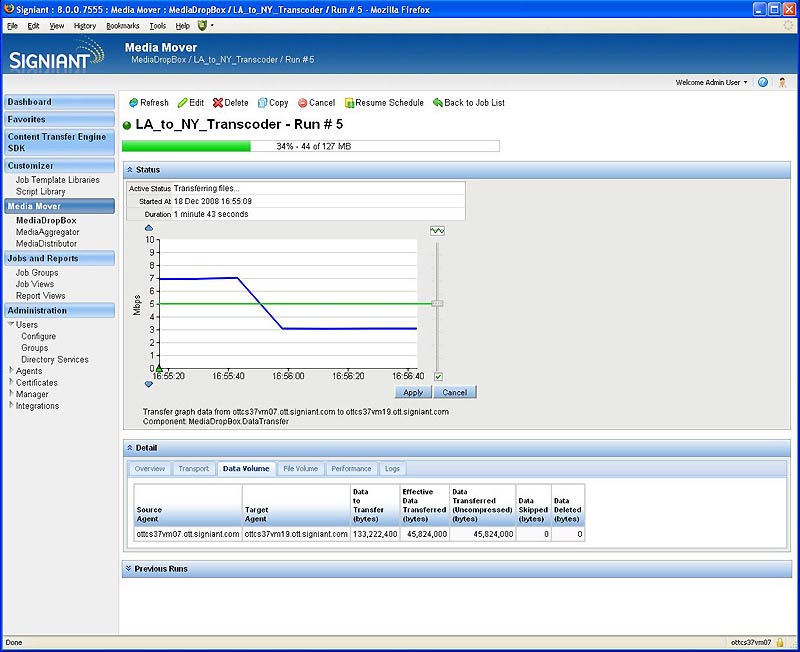This screenshot has height=652, width=800.
Task: Click the green job status dot beside the title
Action: point(127,126)
